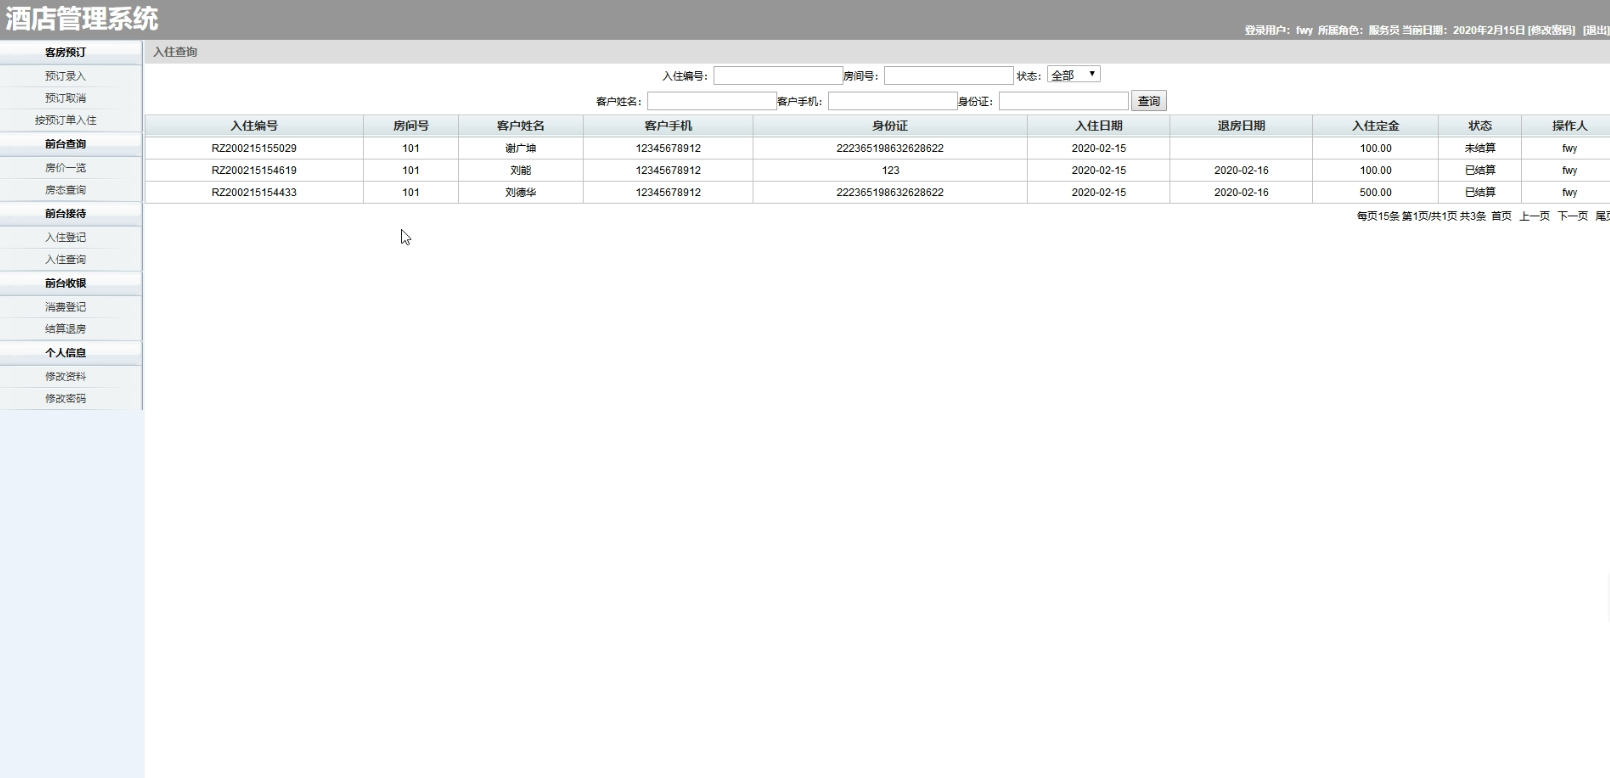
Task: Click the [退出] logout link
Action: 1595,30
